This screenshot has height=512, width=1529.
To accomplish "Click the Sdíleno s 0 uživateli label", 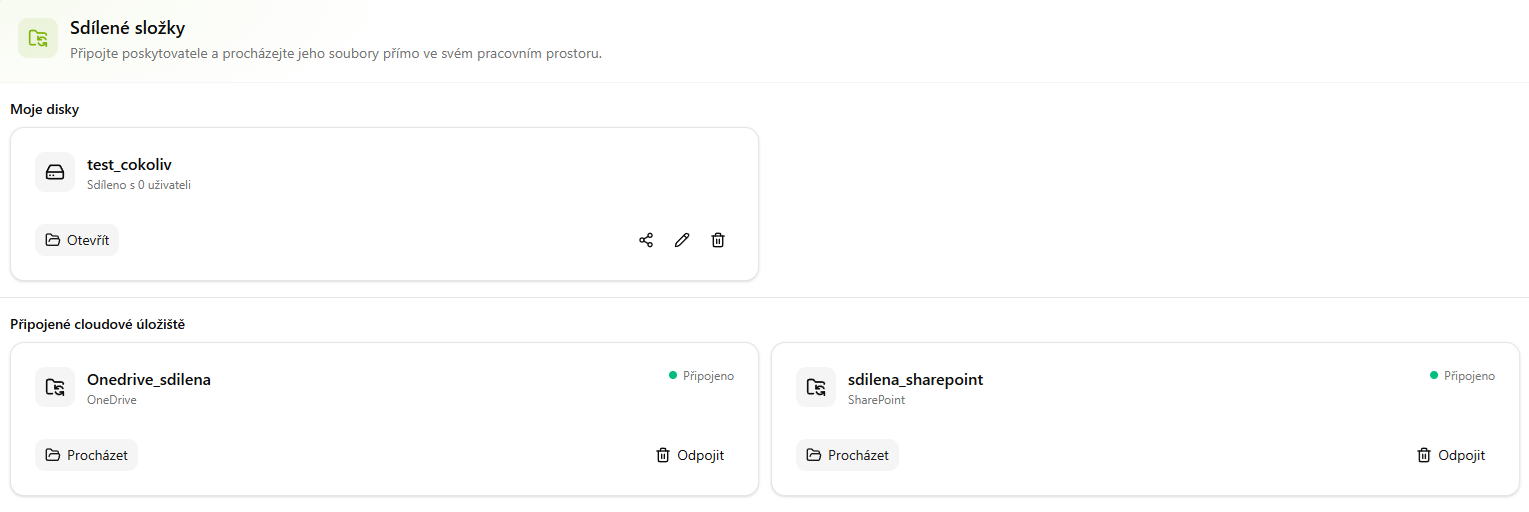I will coord(139,185).
